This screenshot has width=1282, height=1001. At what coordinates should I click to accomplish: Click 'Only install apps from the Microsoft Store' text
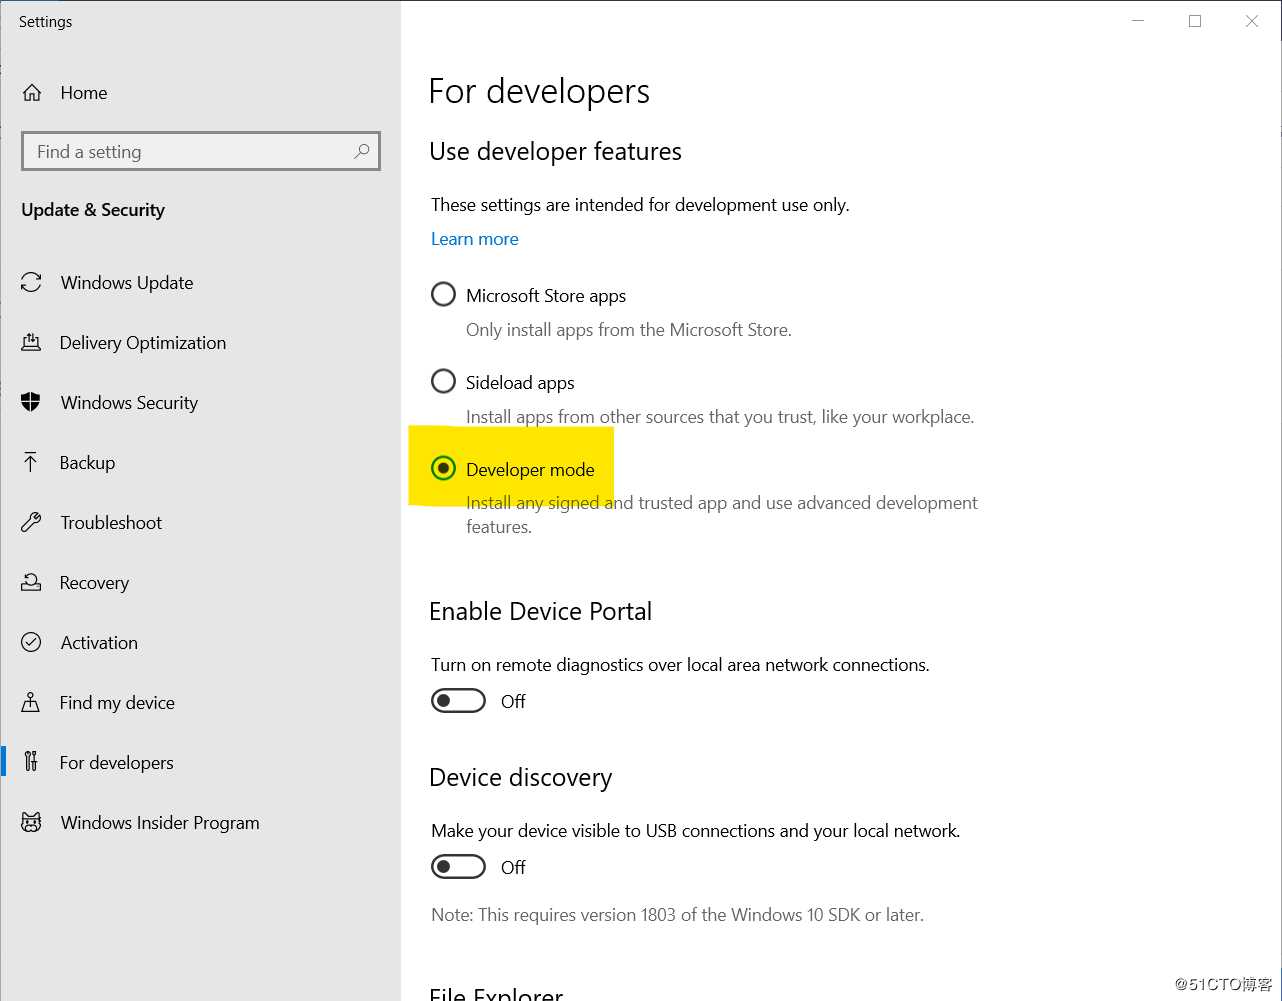click(x=629, y=330)
